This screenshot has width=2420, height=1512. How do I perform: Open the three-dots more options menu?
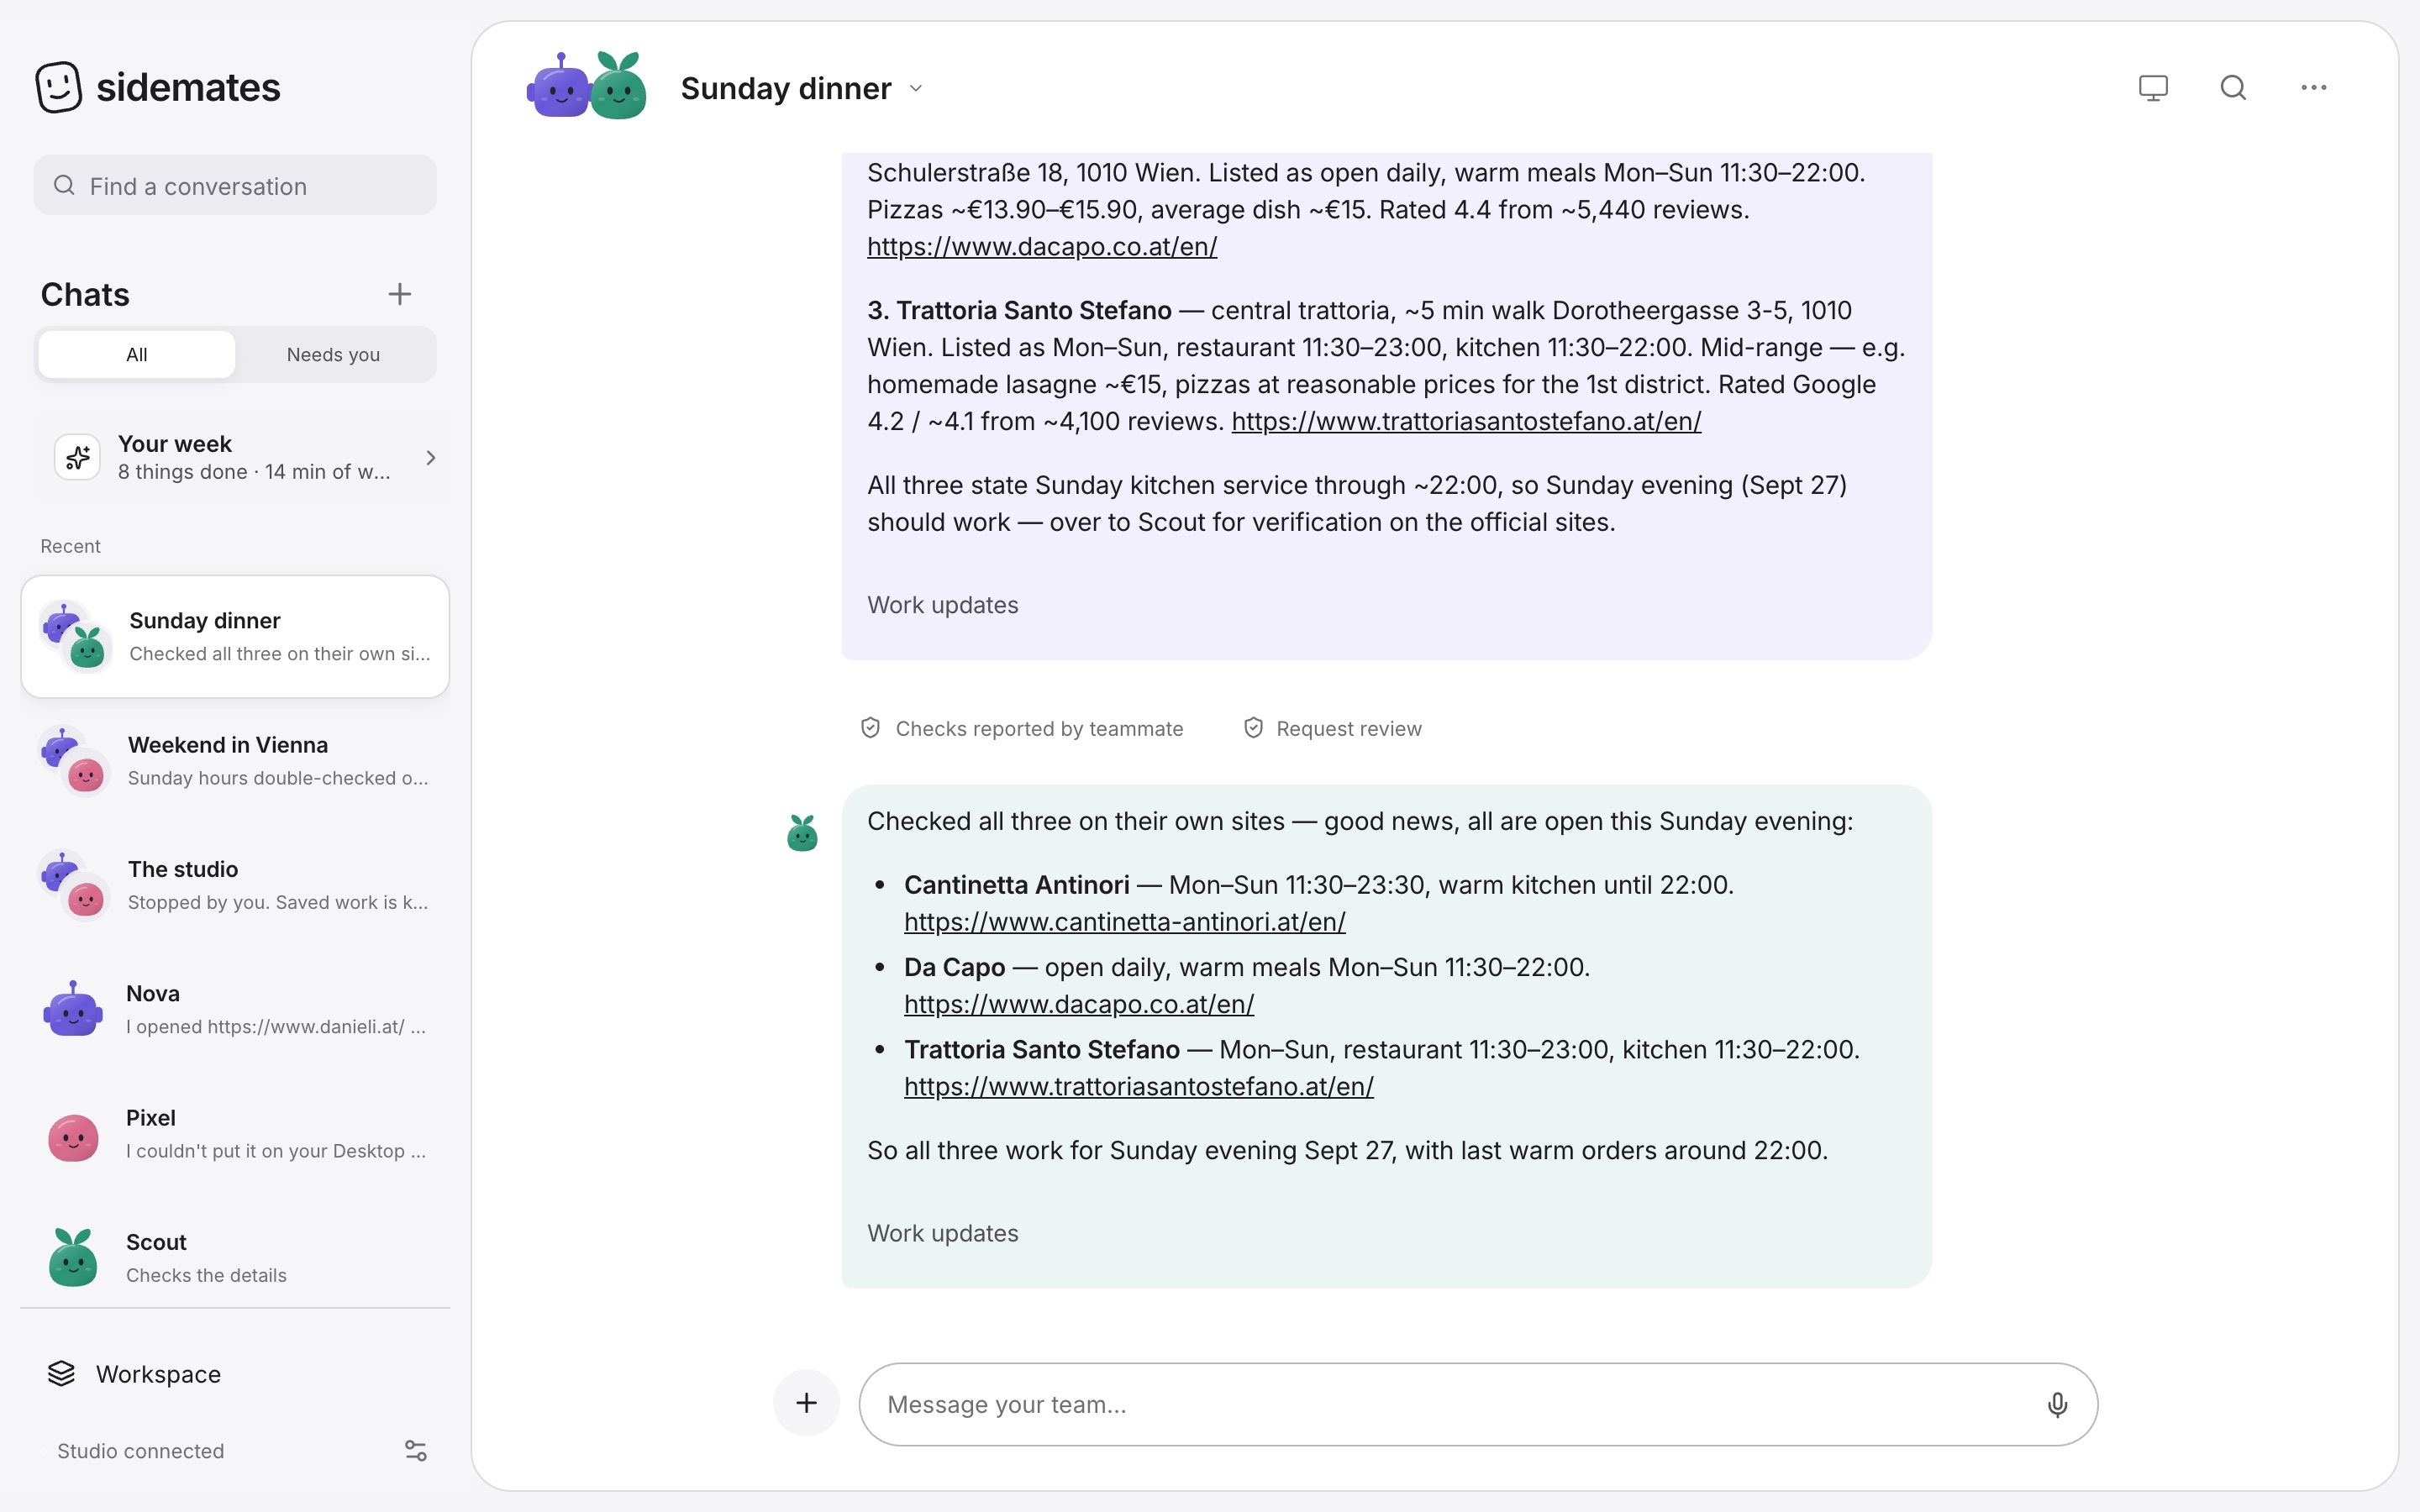pos(2313,88)
